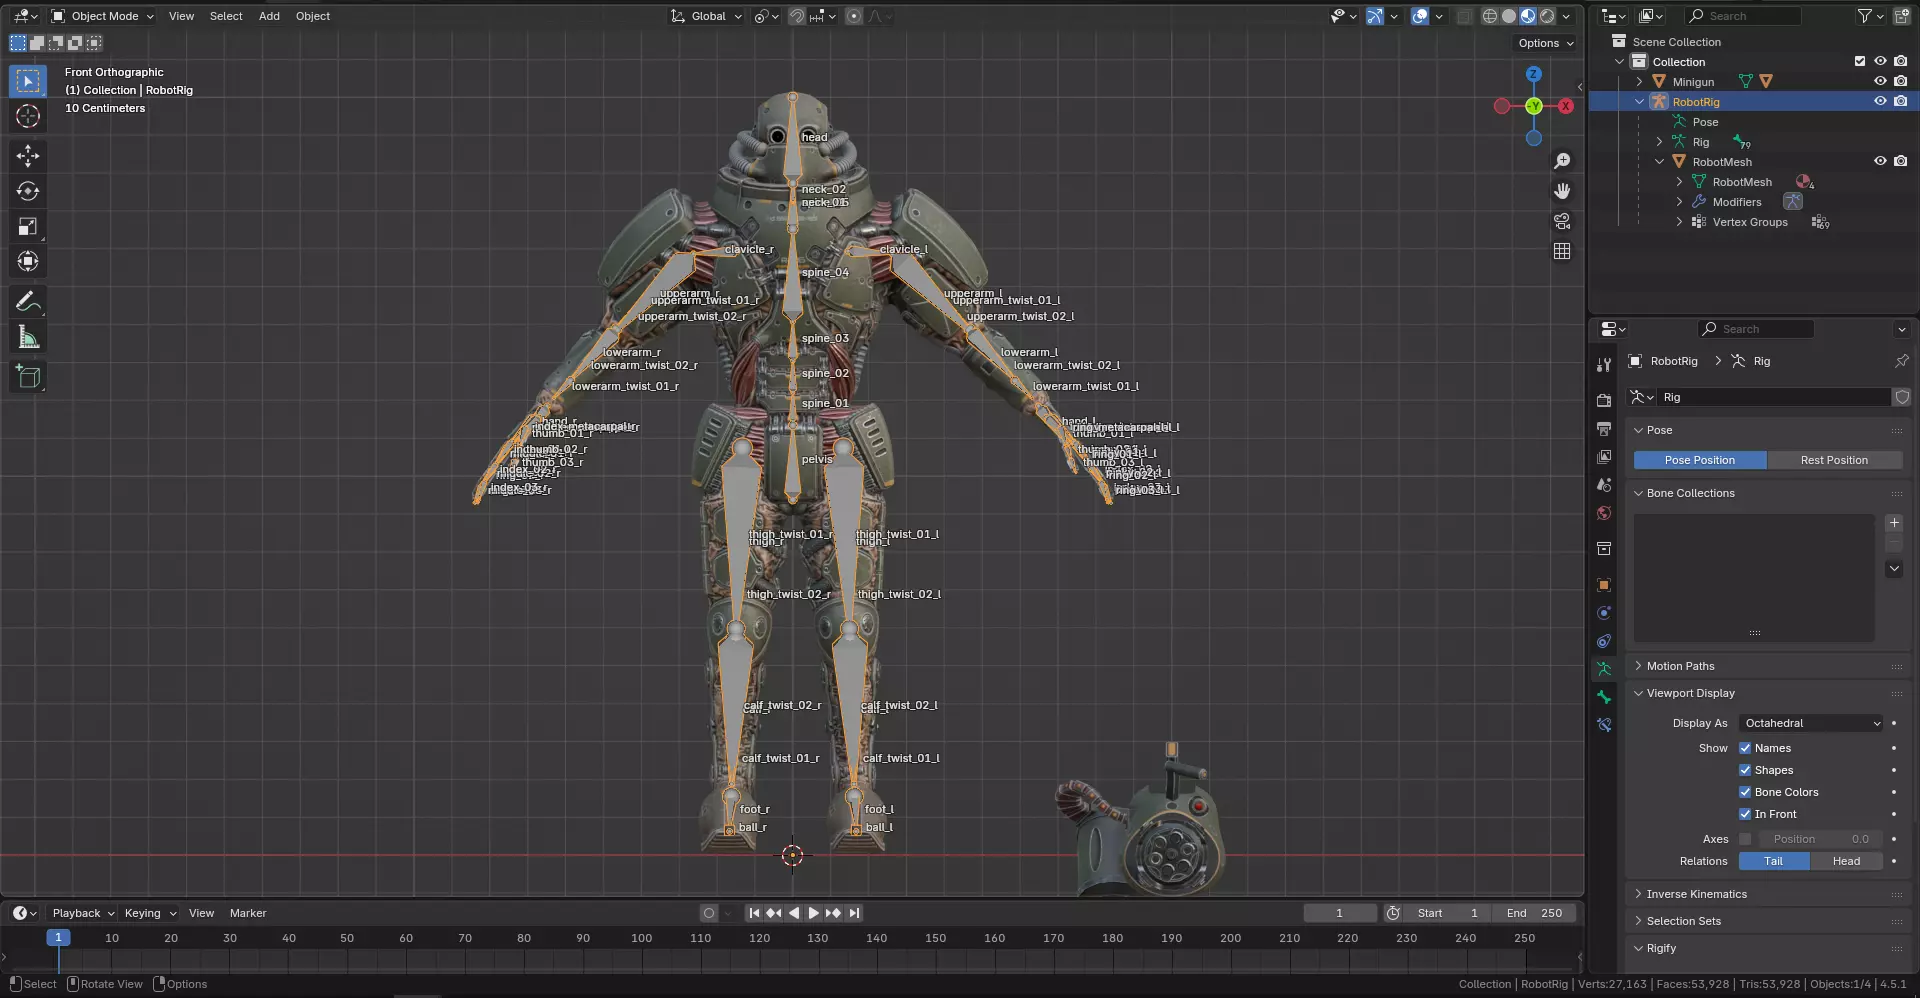Toggle Names display checkbox
The image size is (1920, 998).
[1745, 748]
